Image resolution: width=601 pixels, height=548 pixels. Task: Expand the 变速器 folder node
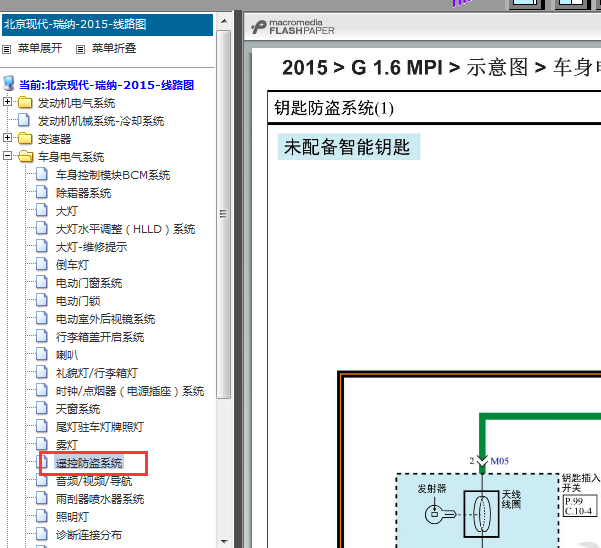[7, 138]
